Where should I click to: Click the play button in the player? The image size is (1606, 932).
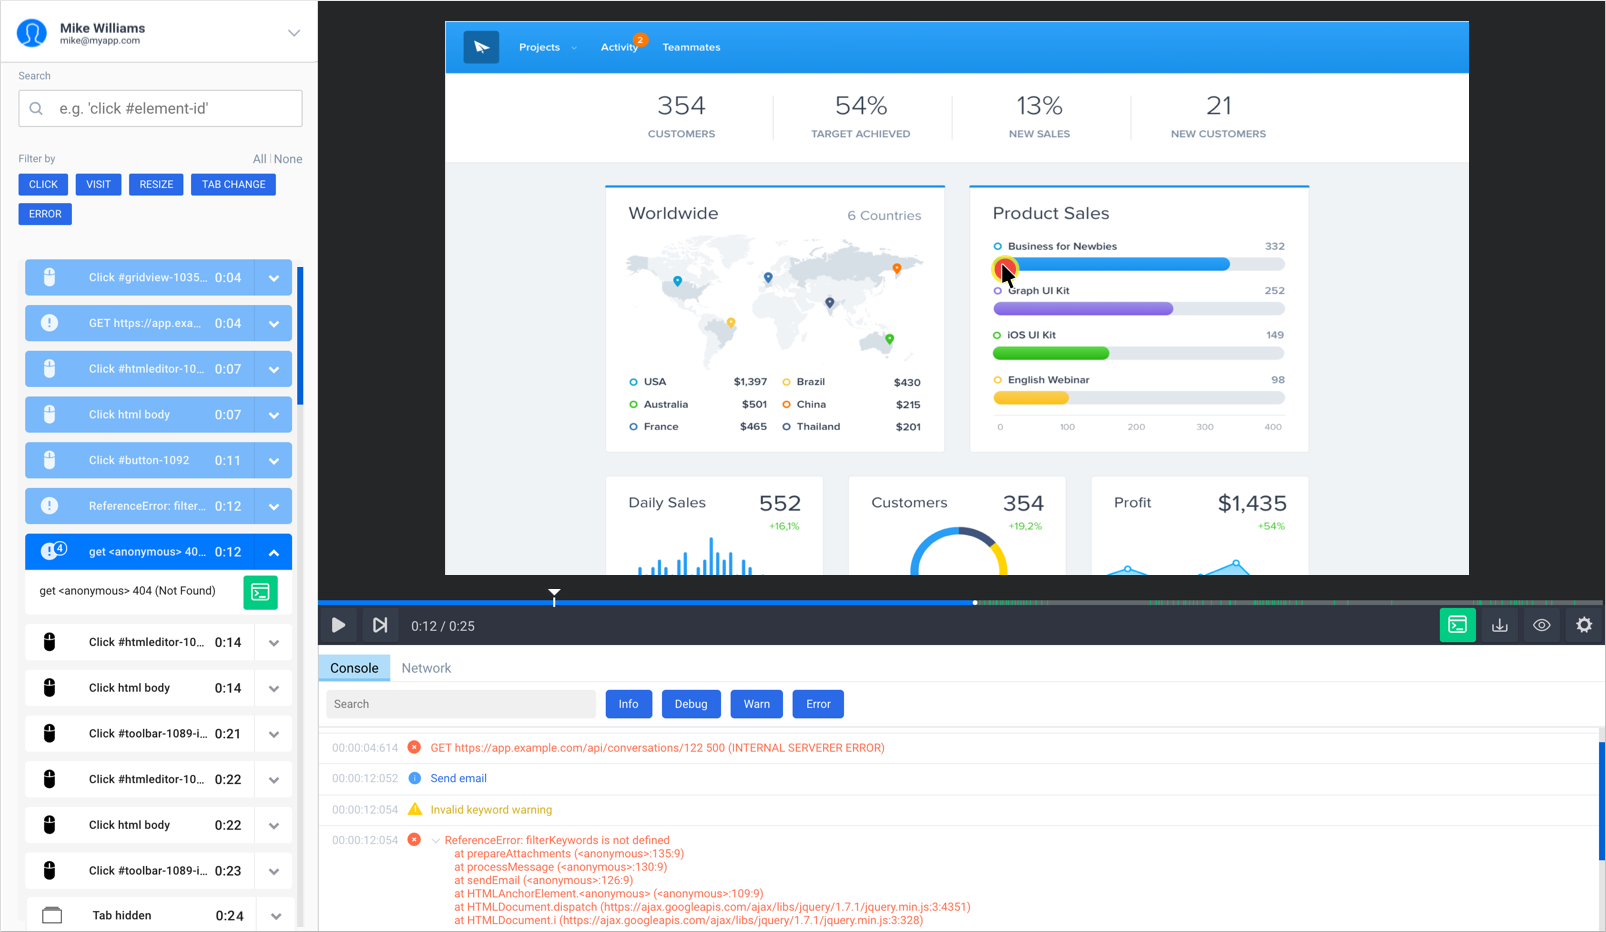[339, 625]
